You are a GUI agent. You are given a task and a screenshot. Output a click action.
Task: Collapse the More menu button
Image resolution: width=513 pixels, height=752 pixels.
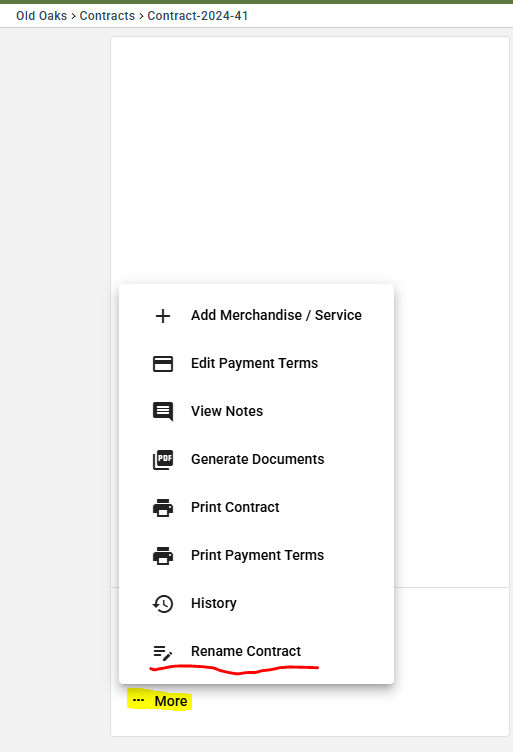click(160, 701)
